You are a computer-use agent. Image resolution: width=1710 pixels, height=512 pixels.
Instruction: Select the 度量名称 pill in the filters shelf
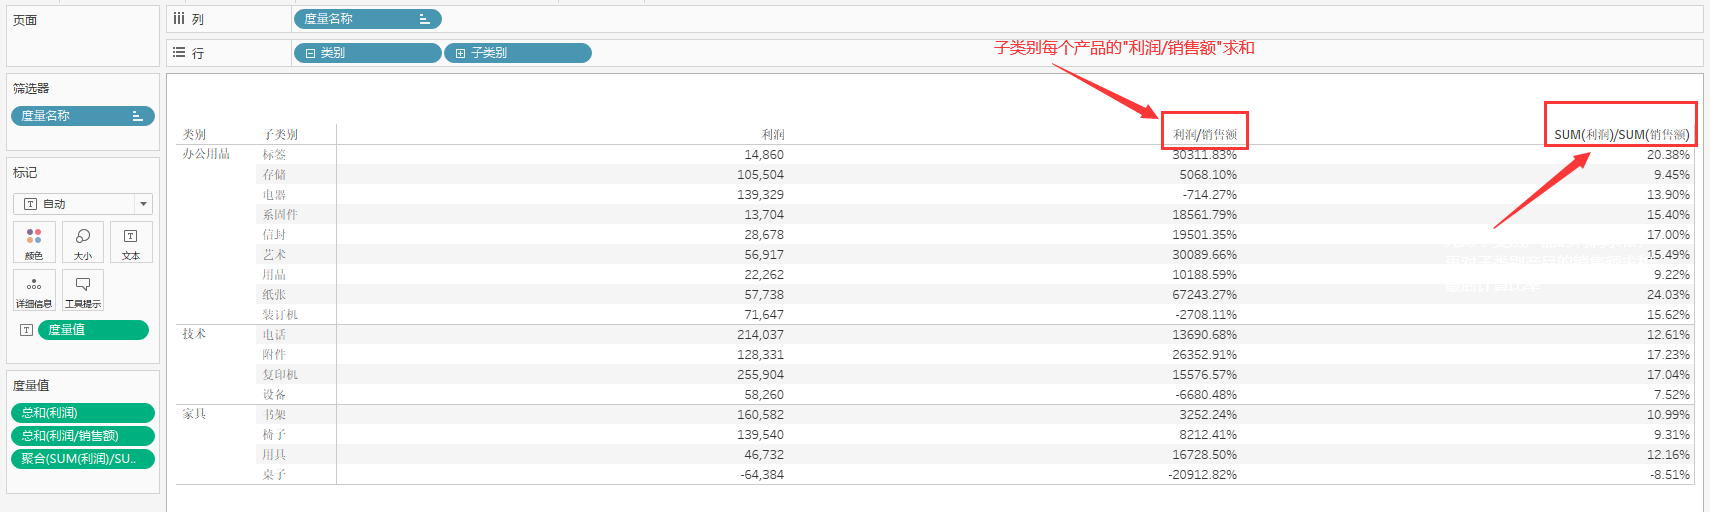[x=83, y=116]
